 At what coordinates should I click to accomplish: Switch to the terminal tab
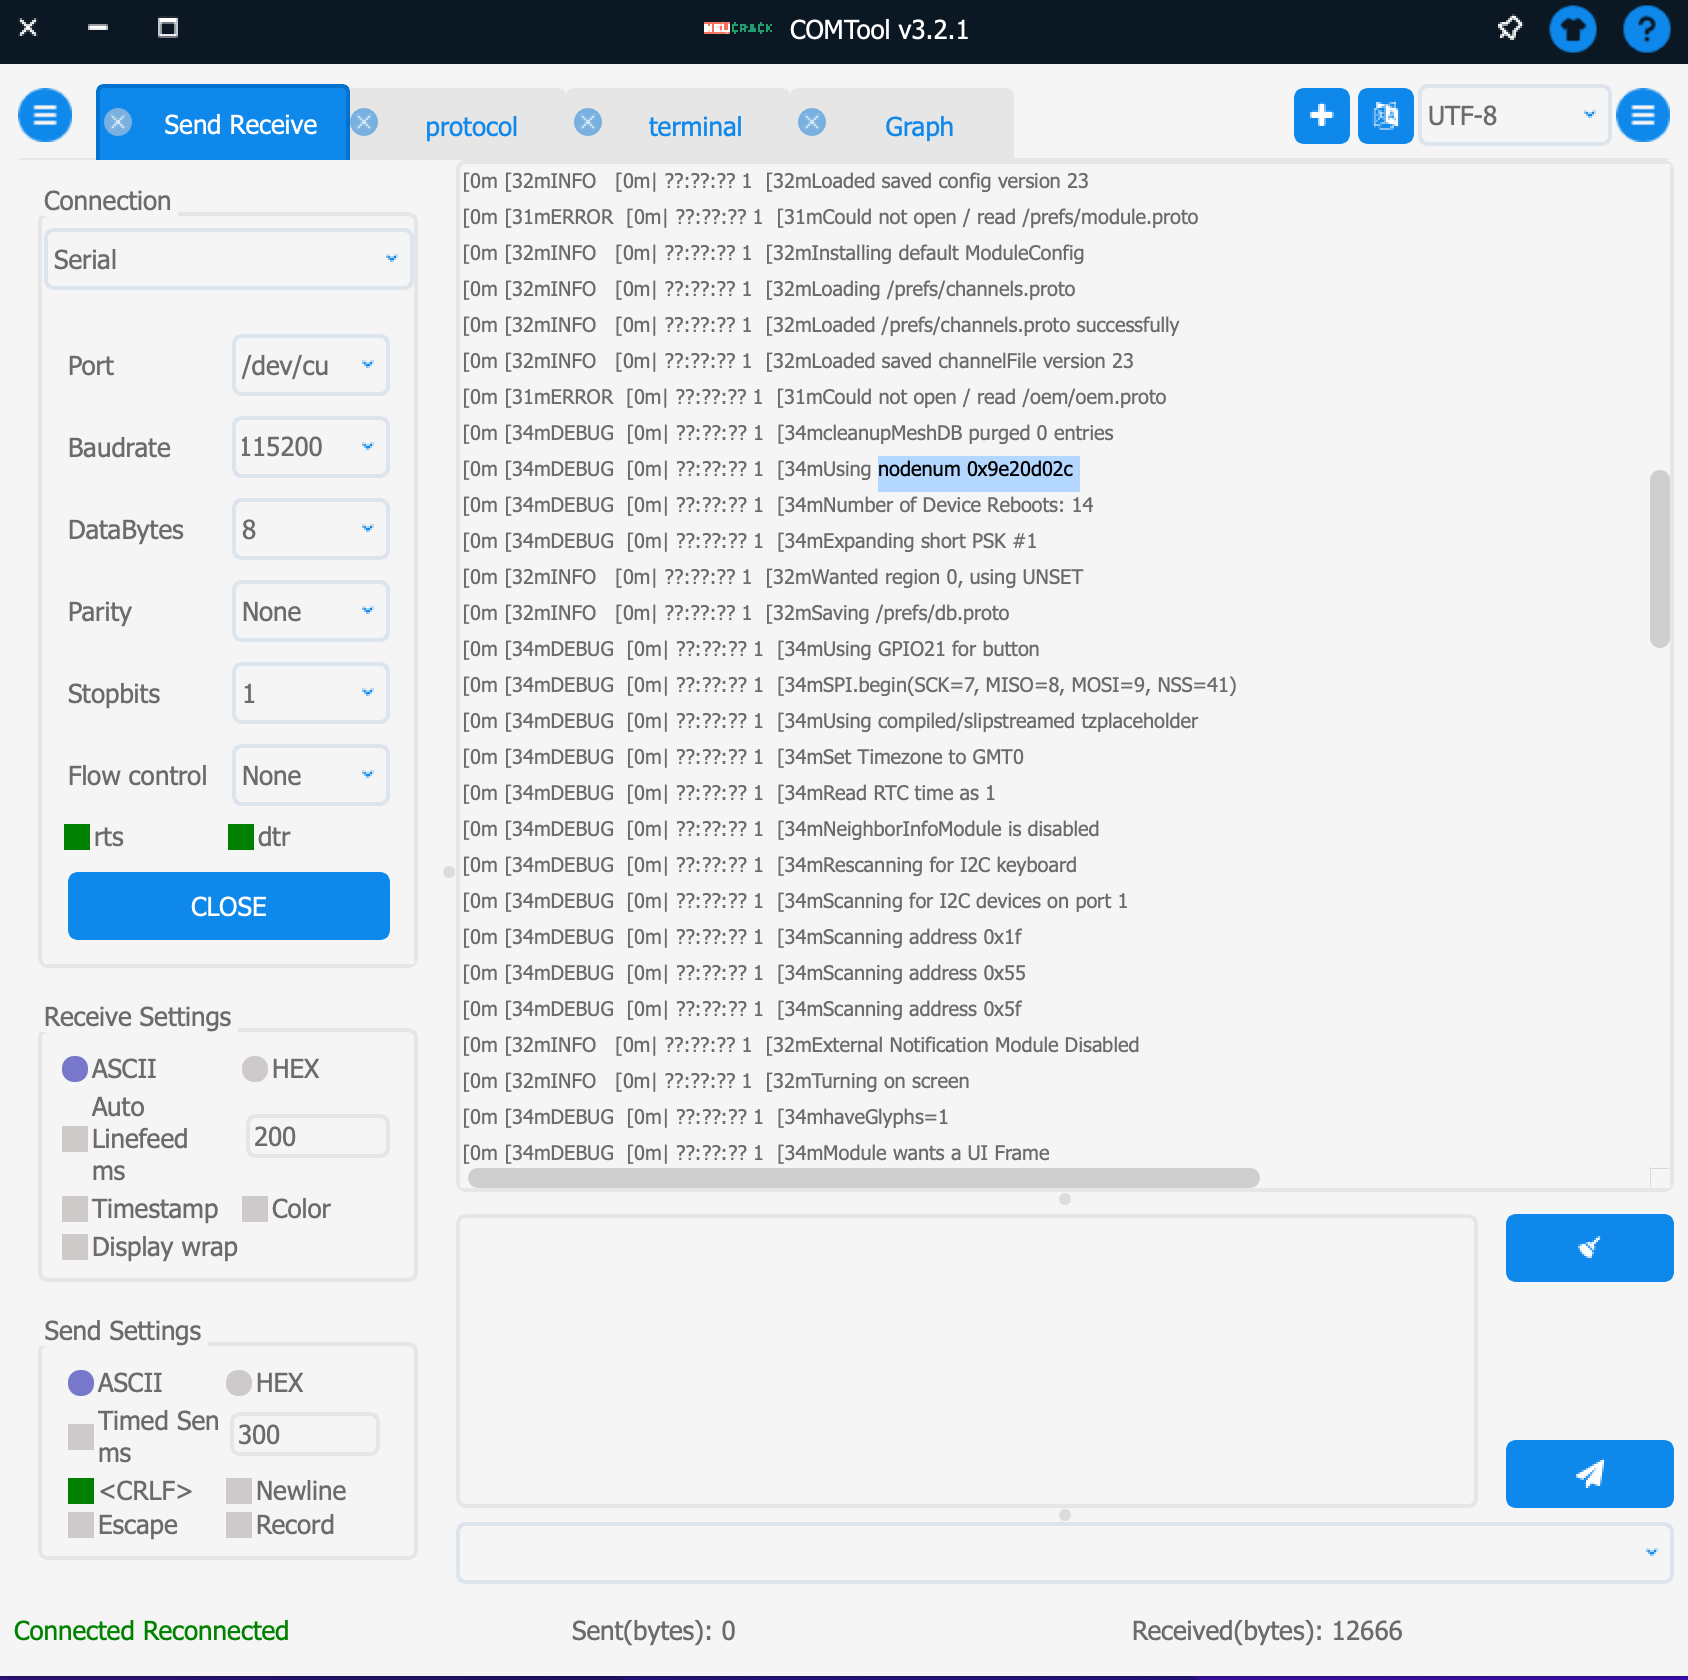click(x=695, y=127)
